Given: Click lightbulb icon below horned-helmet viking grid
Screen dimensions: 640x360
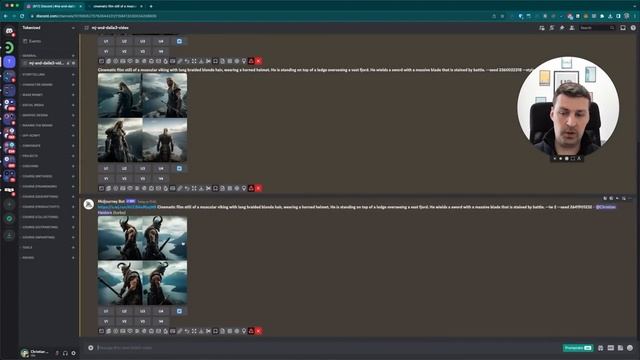Looking at the screenshot, I should [x=244, y=331].
